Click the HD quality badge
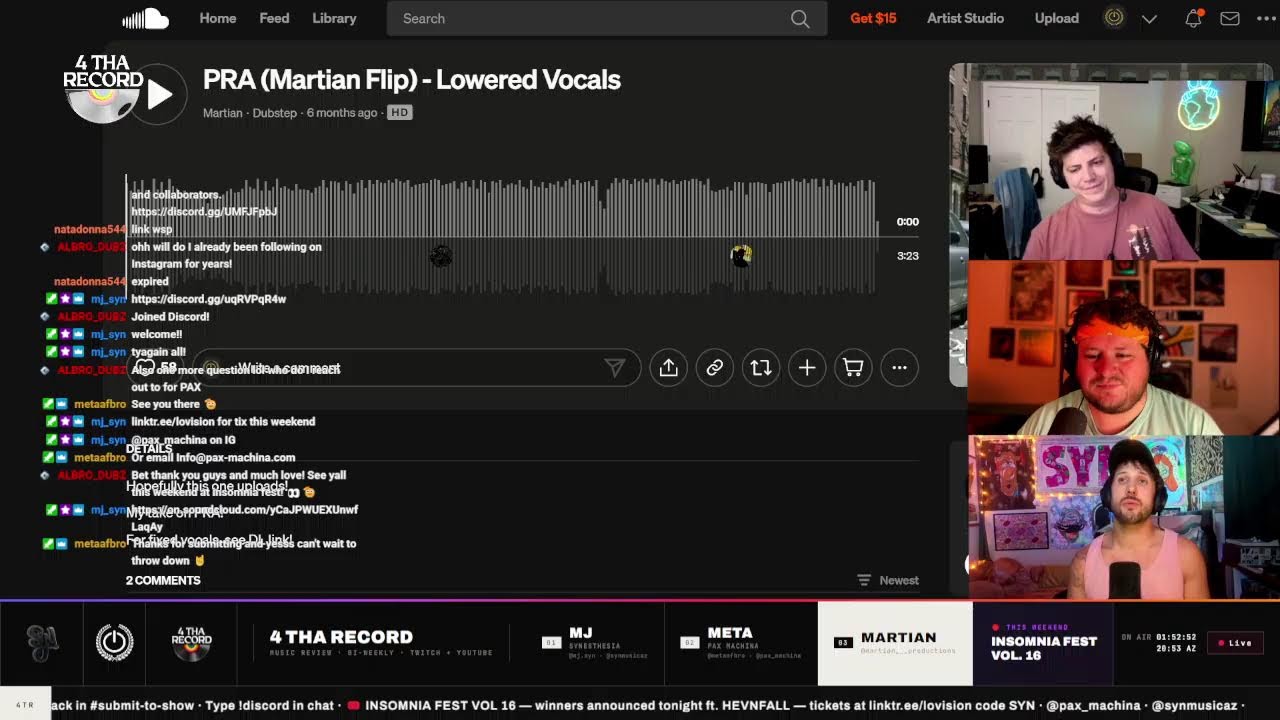1280x720 pixels. click(399, 113)
